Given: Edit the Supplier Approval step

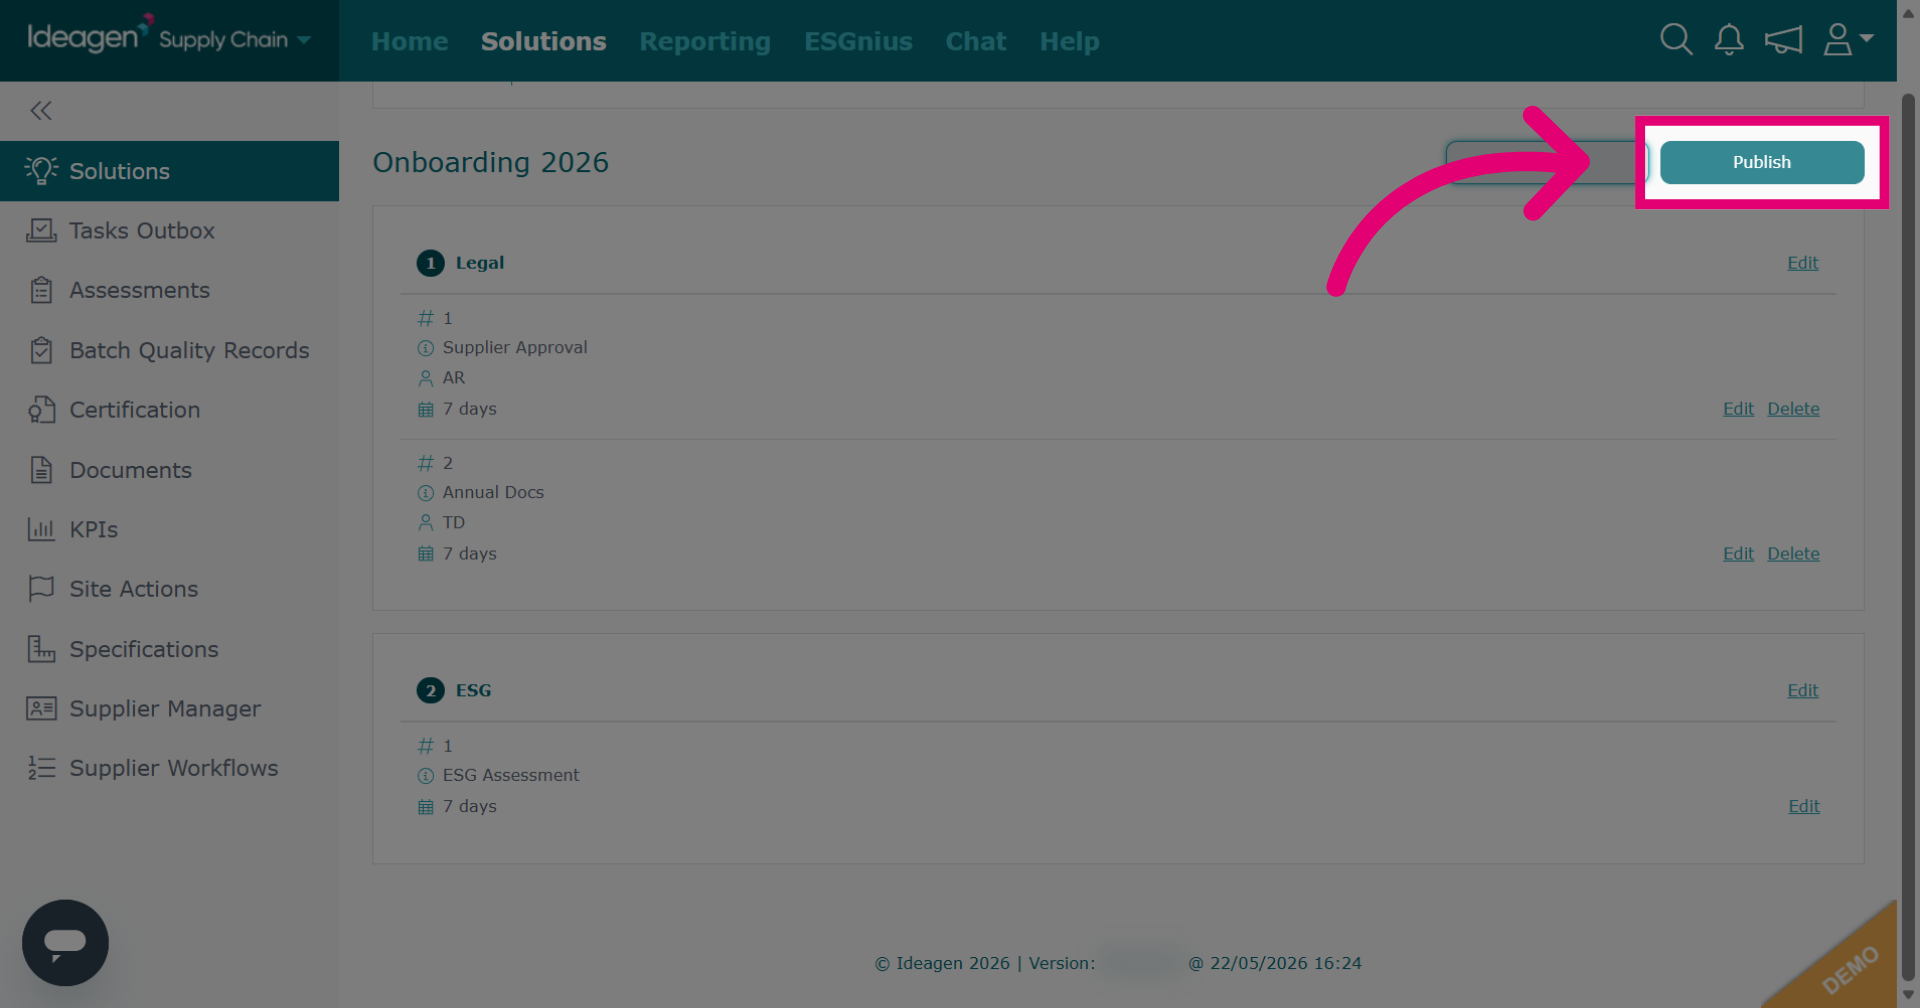Looking at the screenshot, I should tap(1738, 409).
